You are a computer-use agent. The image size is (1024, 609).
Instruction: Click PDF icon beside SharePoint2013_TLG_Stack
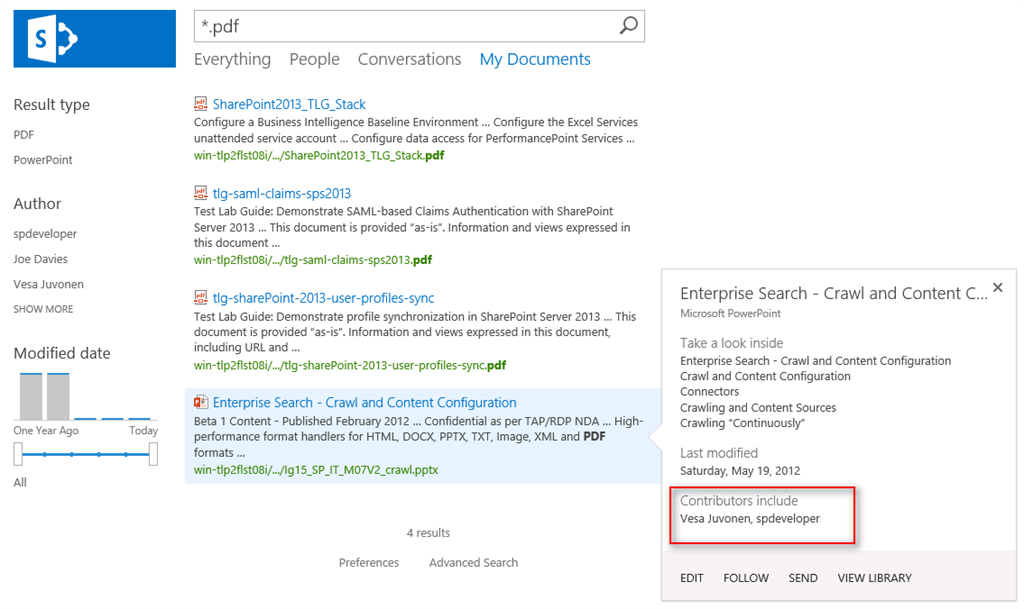[201, 104]
